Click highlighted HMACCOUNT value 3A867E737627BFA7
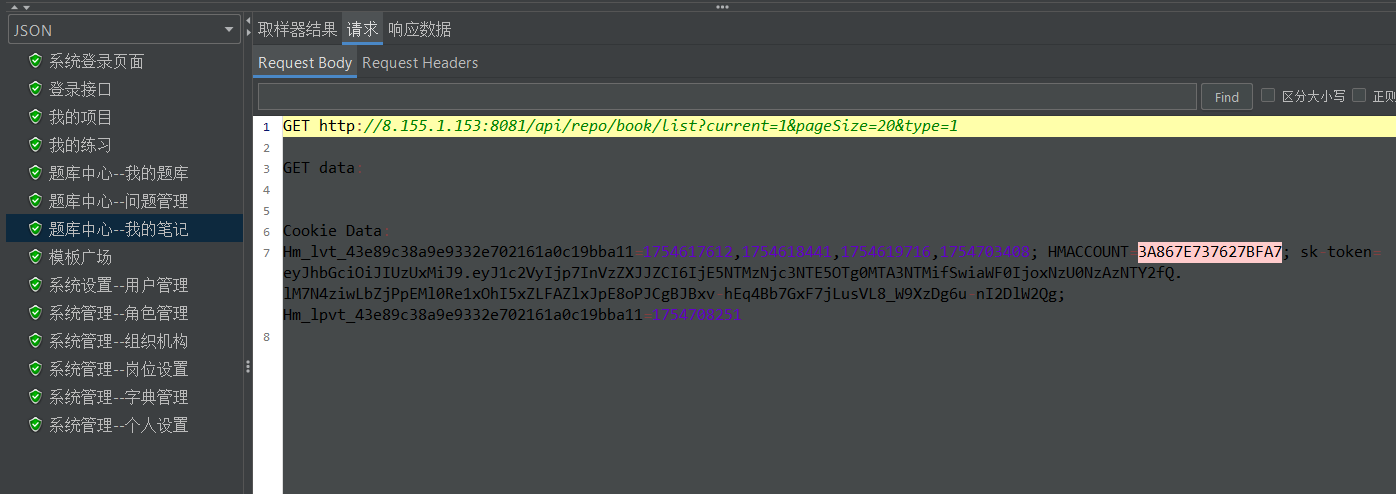This screenshot has width=1396, height=494. click(1210, 252)
